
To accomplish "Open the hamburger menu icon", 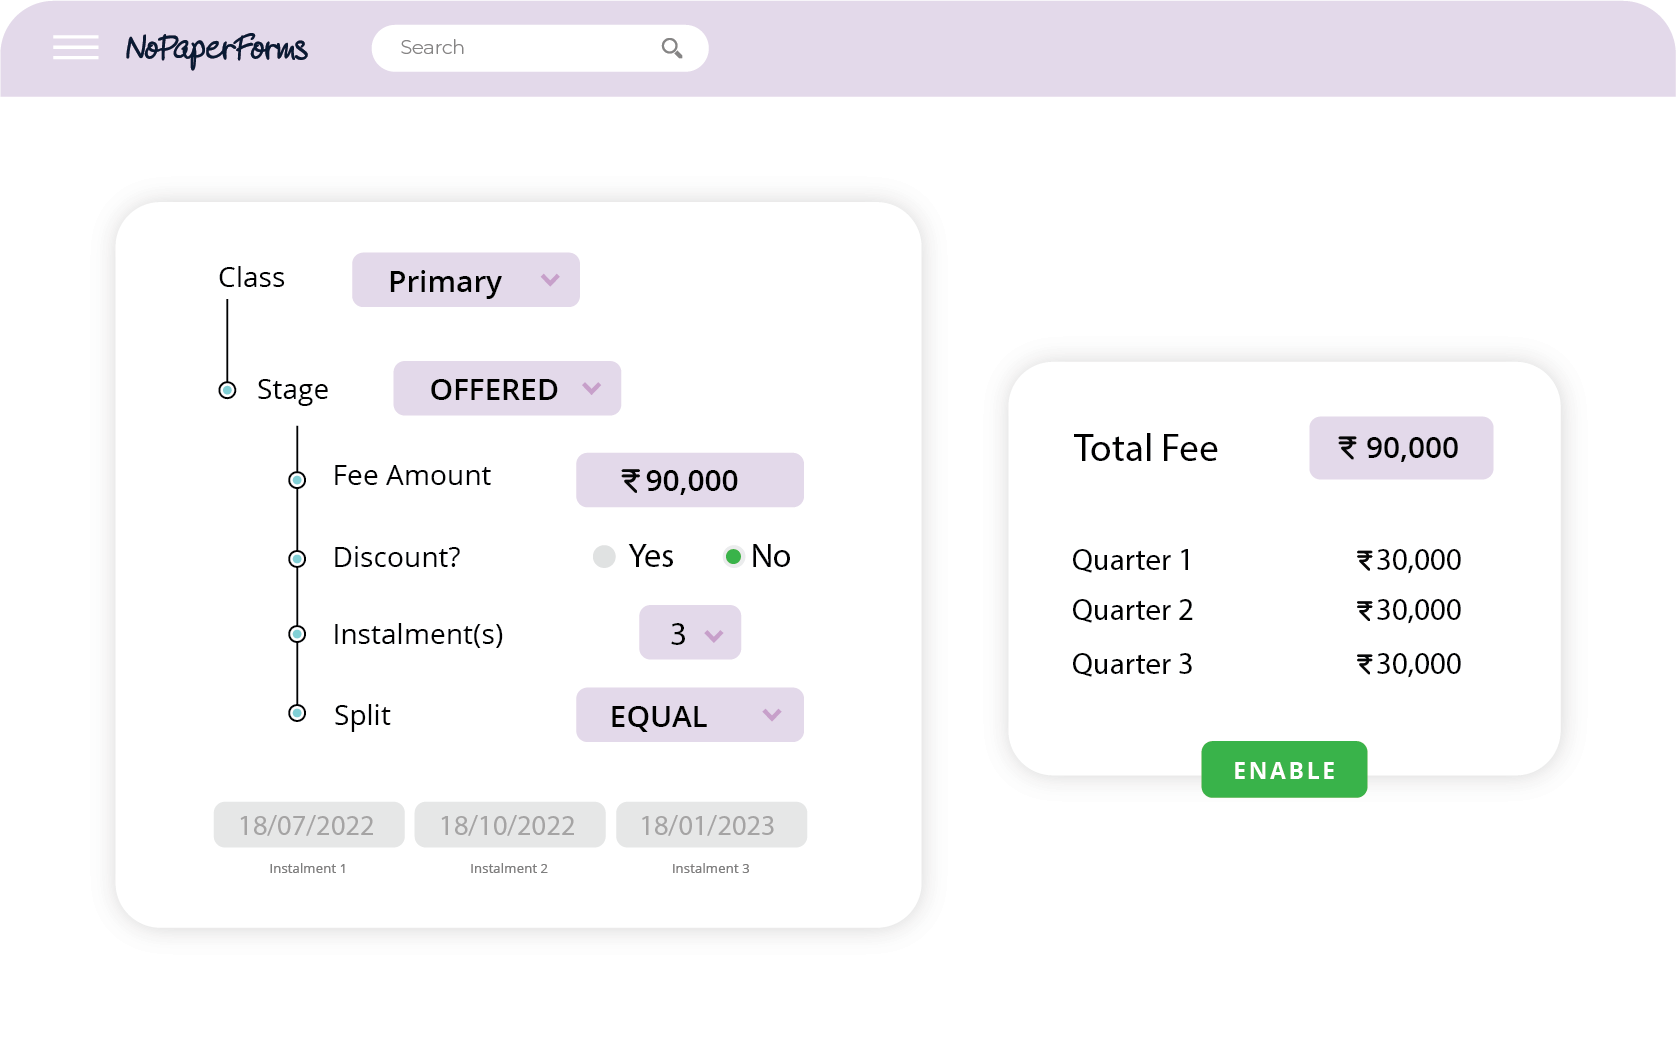I will [76, 47].
